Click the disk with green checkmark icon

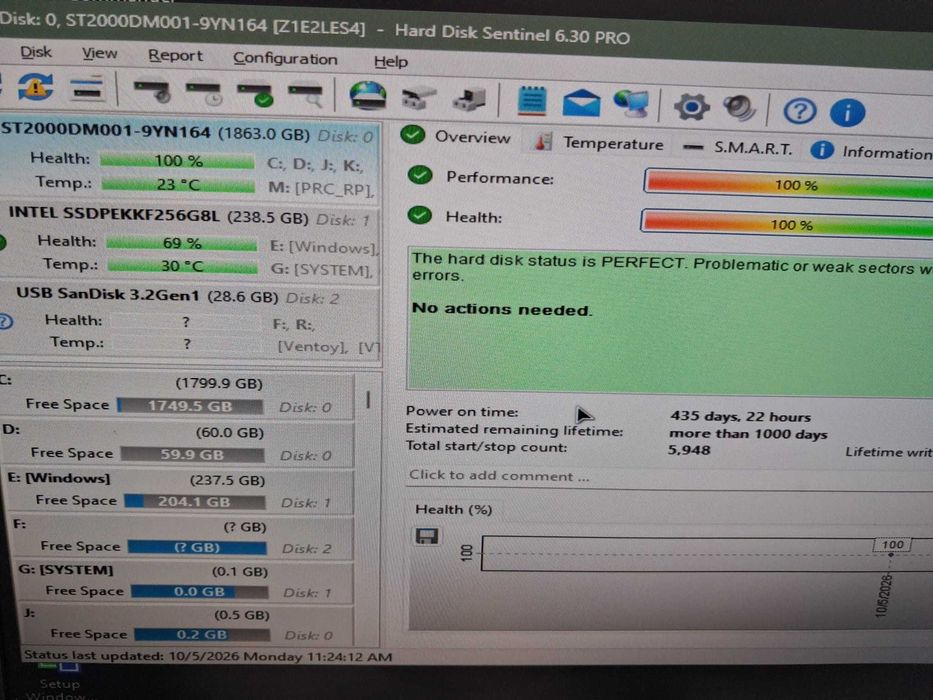pyautogui.click(x=255, y=95)
